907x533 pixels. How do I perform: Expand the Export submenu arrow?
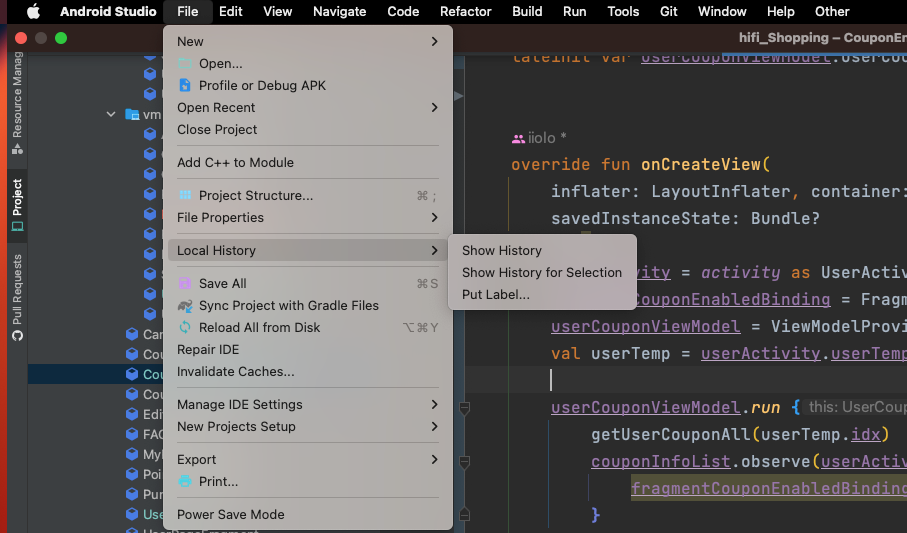coord(434,460)
